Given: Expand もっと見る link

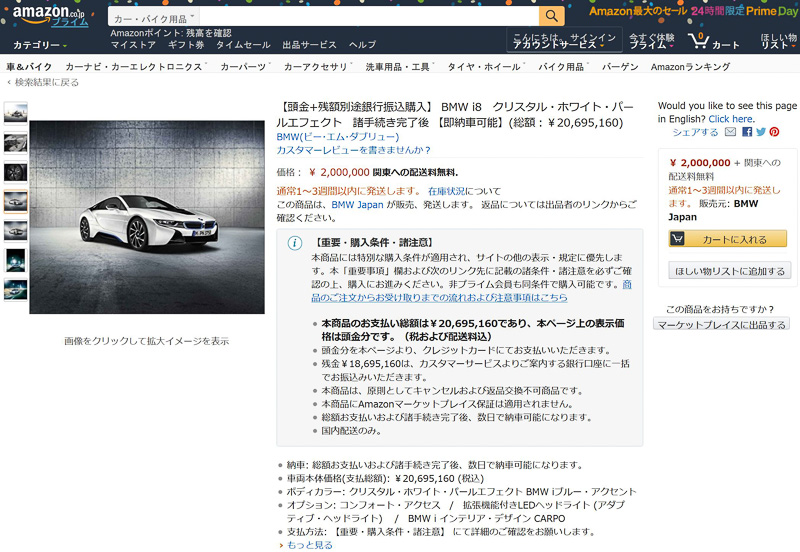Looking at the screenshot, I should (x=309, y=545).
